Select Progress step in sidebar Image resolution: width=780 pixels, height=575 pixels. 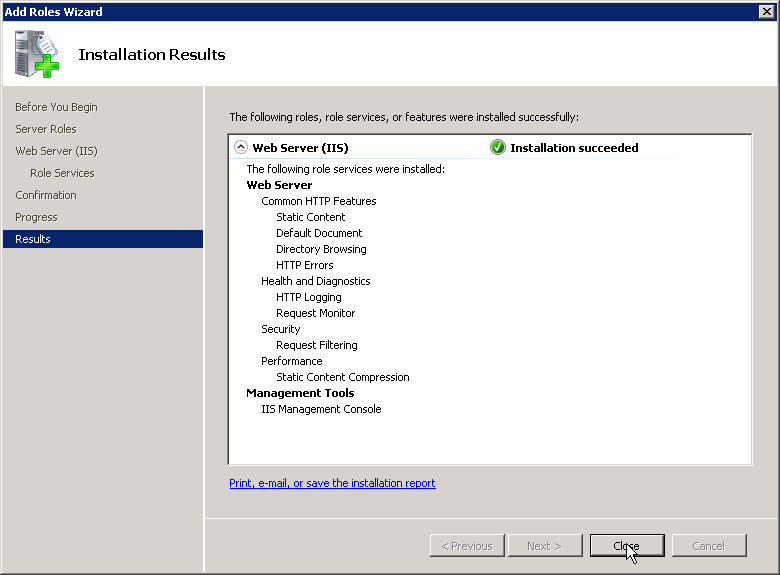pos(36,217)
